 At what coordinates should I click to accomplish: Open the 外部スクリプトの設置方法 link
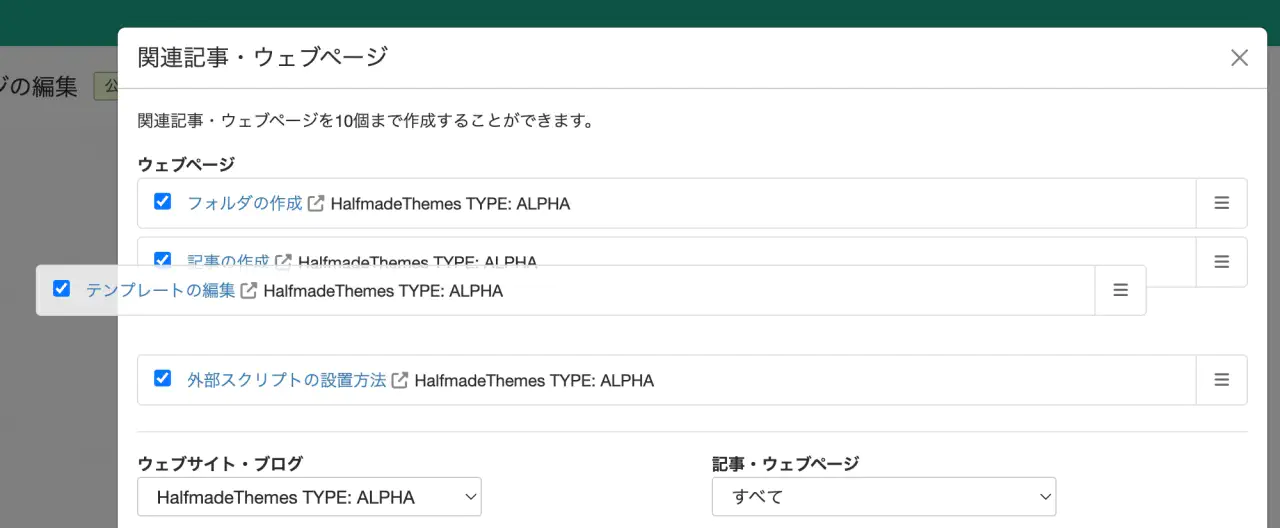[286, 381]
